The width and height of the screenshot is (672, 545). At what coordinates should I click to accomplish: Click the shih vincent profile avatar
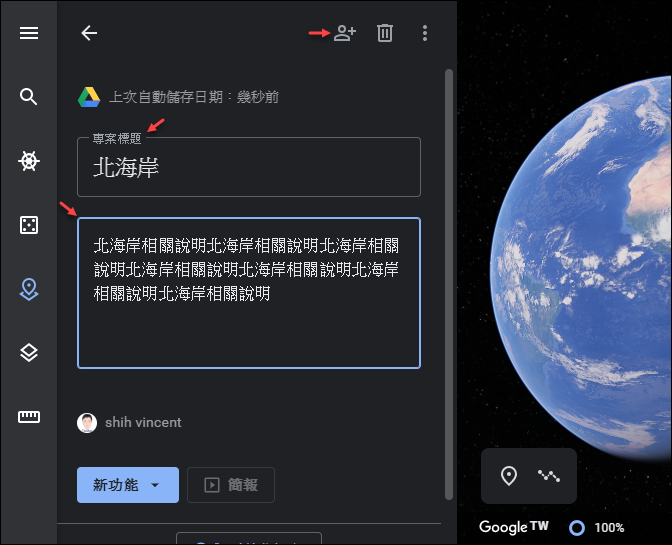pos(87,423)
